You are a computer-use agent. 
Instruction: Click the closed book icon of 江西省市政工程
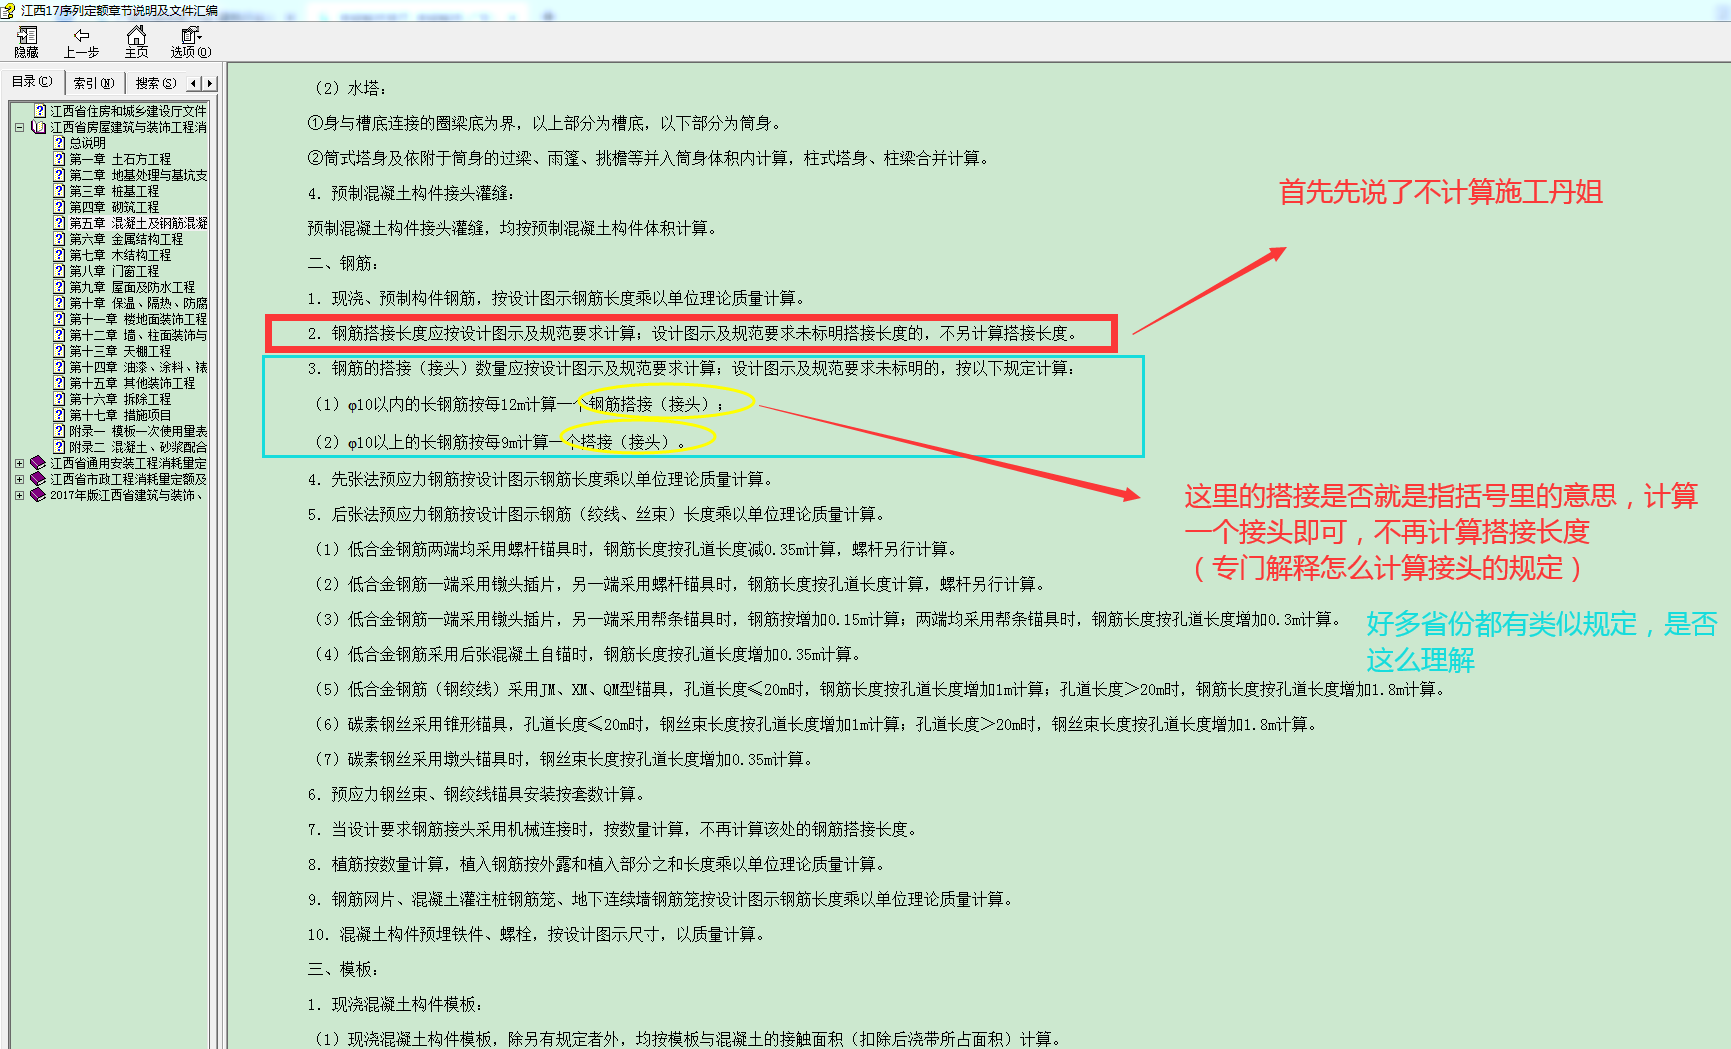[x=38, y=479]
